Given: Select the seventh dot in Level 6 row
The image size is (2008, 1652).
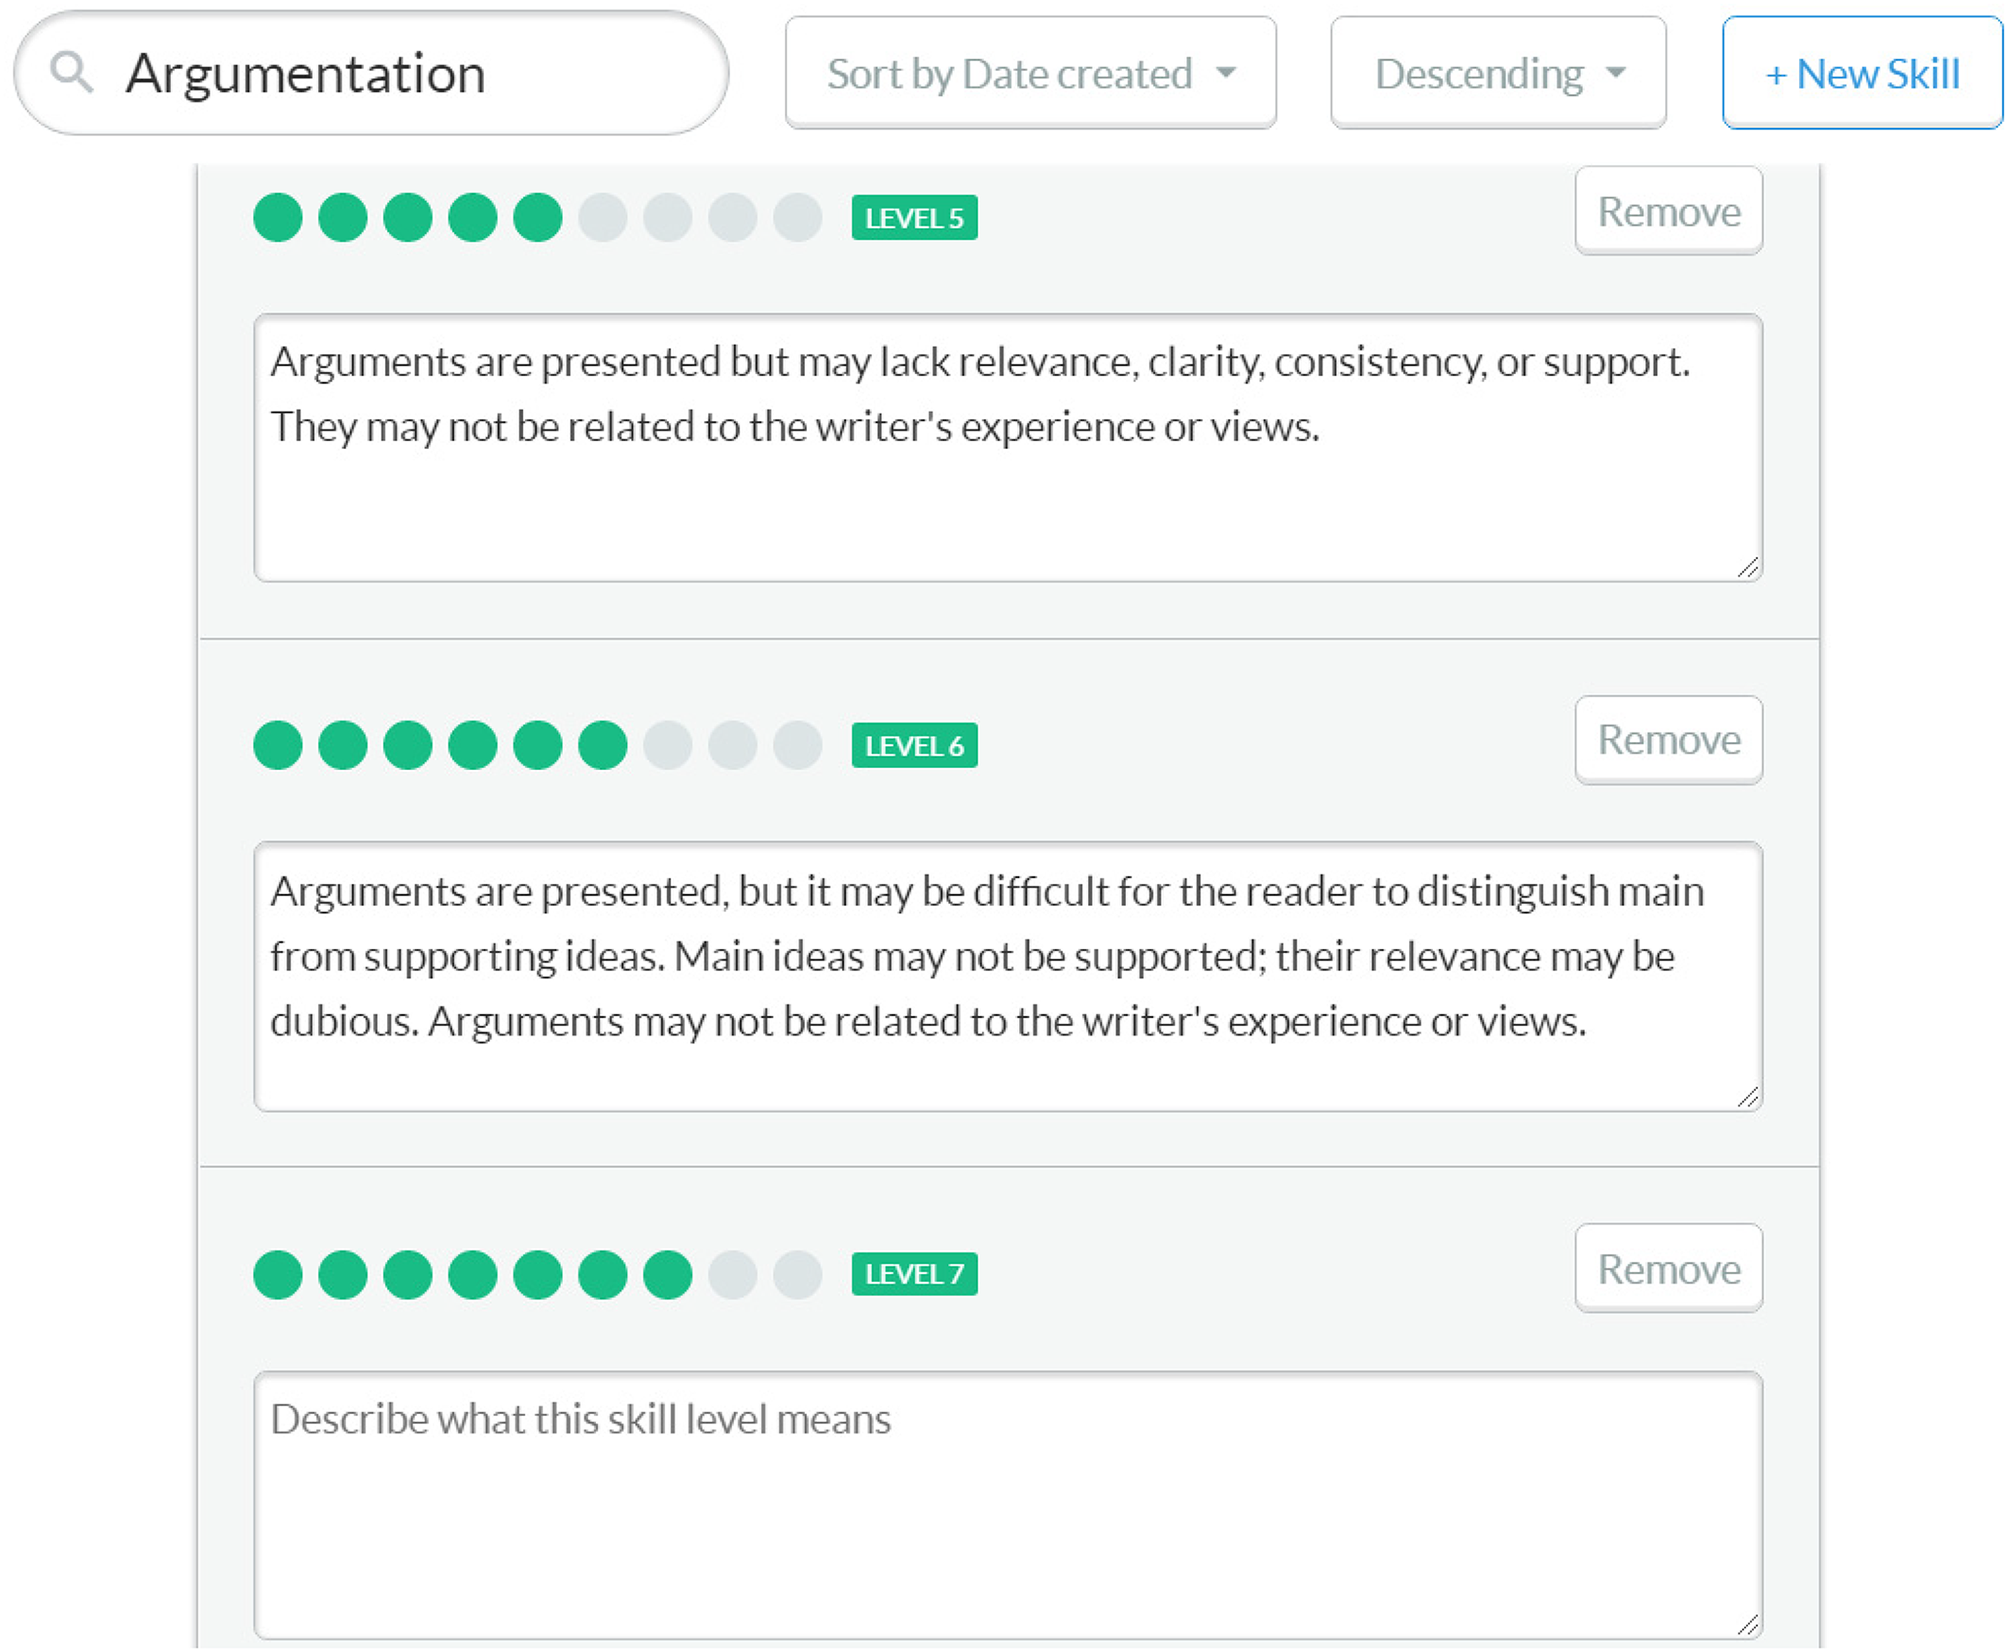Looking at the screenshot, I should (668, 746).
